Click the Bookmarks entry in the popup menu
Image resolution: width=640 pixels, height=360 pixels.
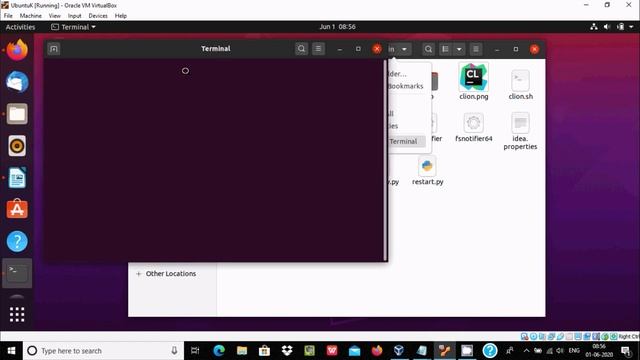[405, 86]
